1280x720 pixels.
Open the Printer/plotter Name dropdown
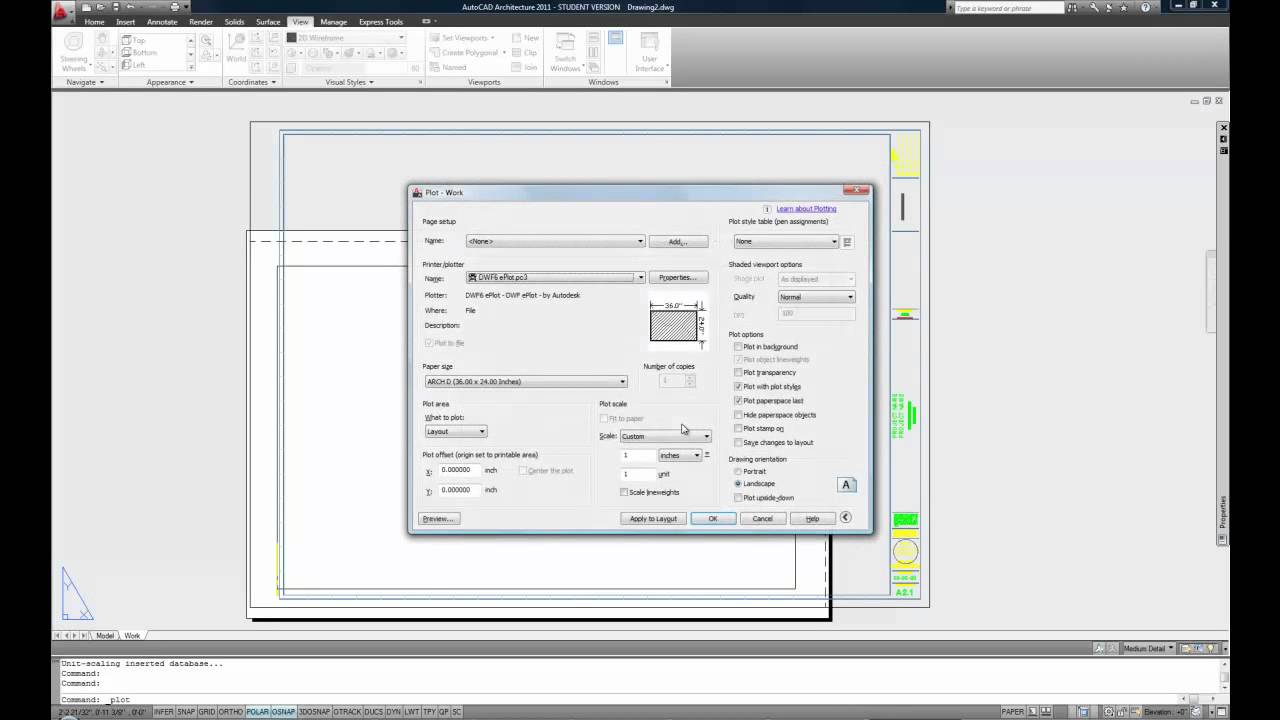pyautogui.click(x=555, y=278)
